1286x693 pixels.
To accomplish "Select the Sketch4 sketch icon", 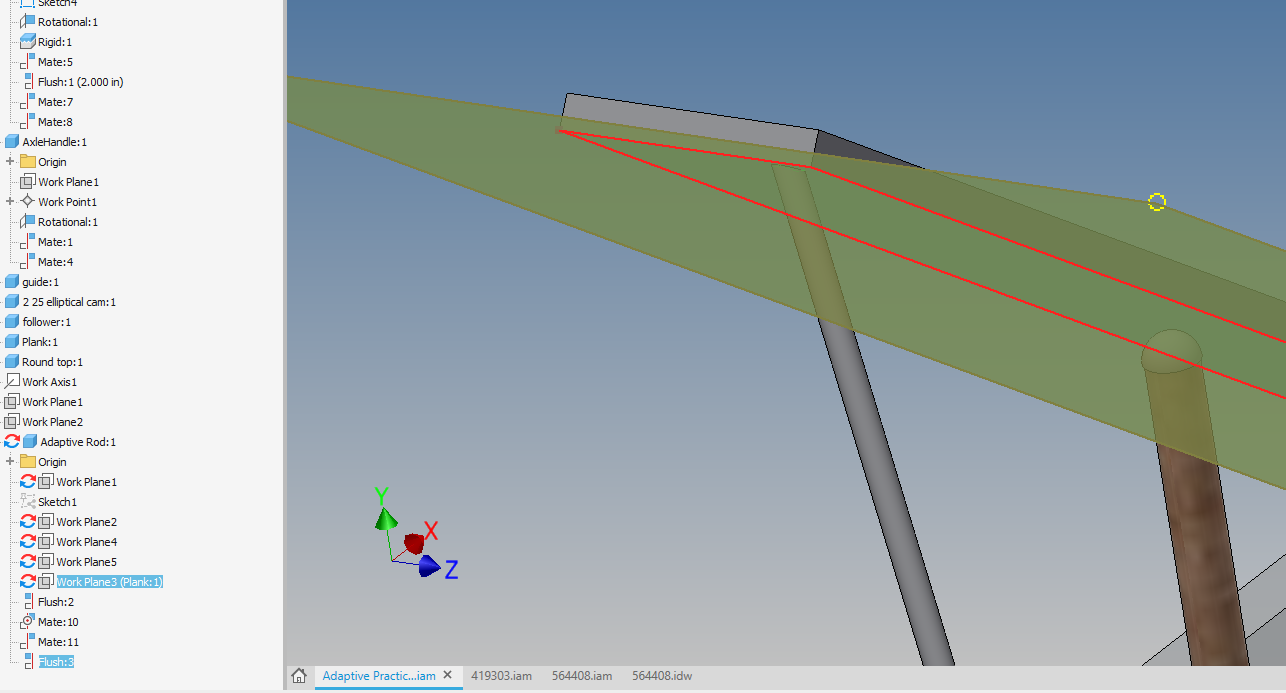I will (28, 2).
